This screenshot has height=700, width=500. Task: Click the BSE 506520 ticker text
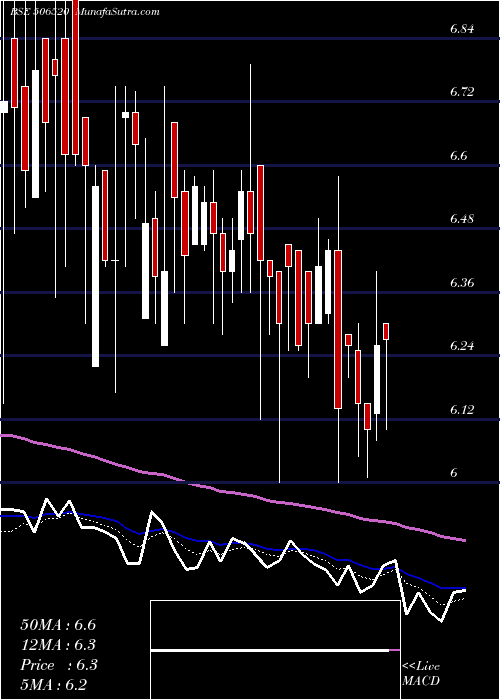tap(39, 12)
